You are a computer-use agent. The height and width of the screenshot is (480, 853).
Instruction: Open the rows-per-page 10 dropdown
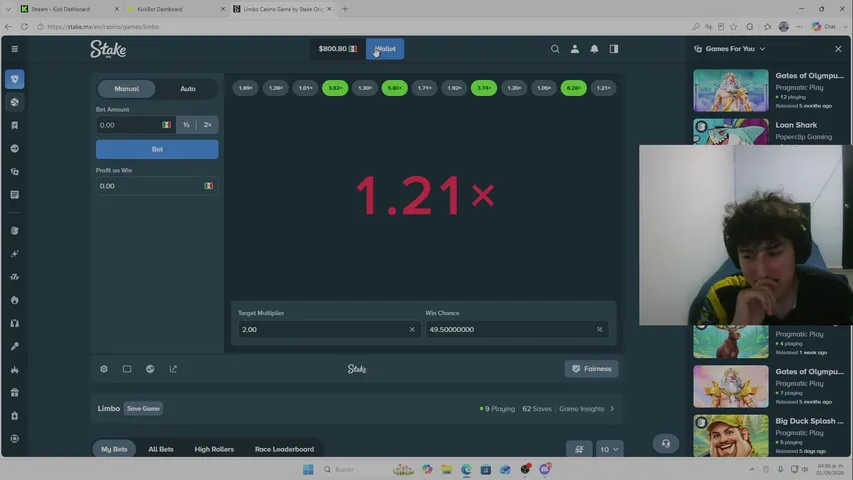click(609, 450)
